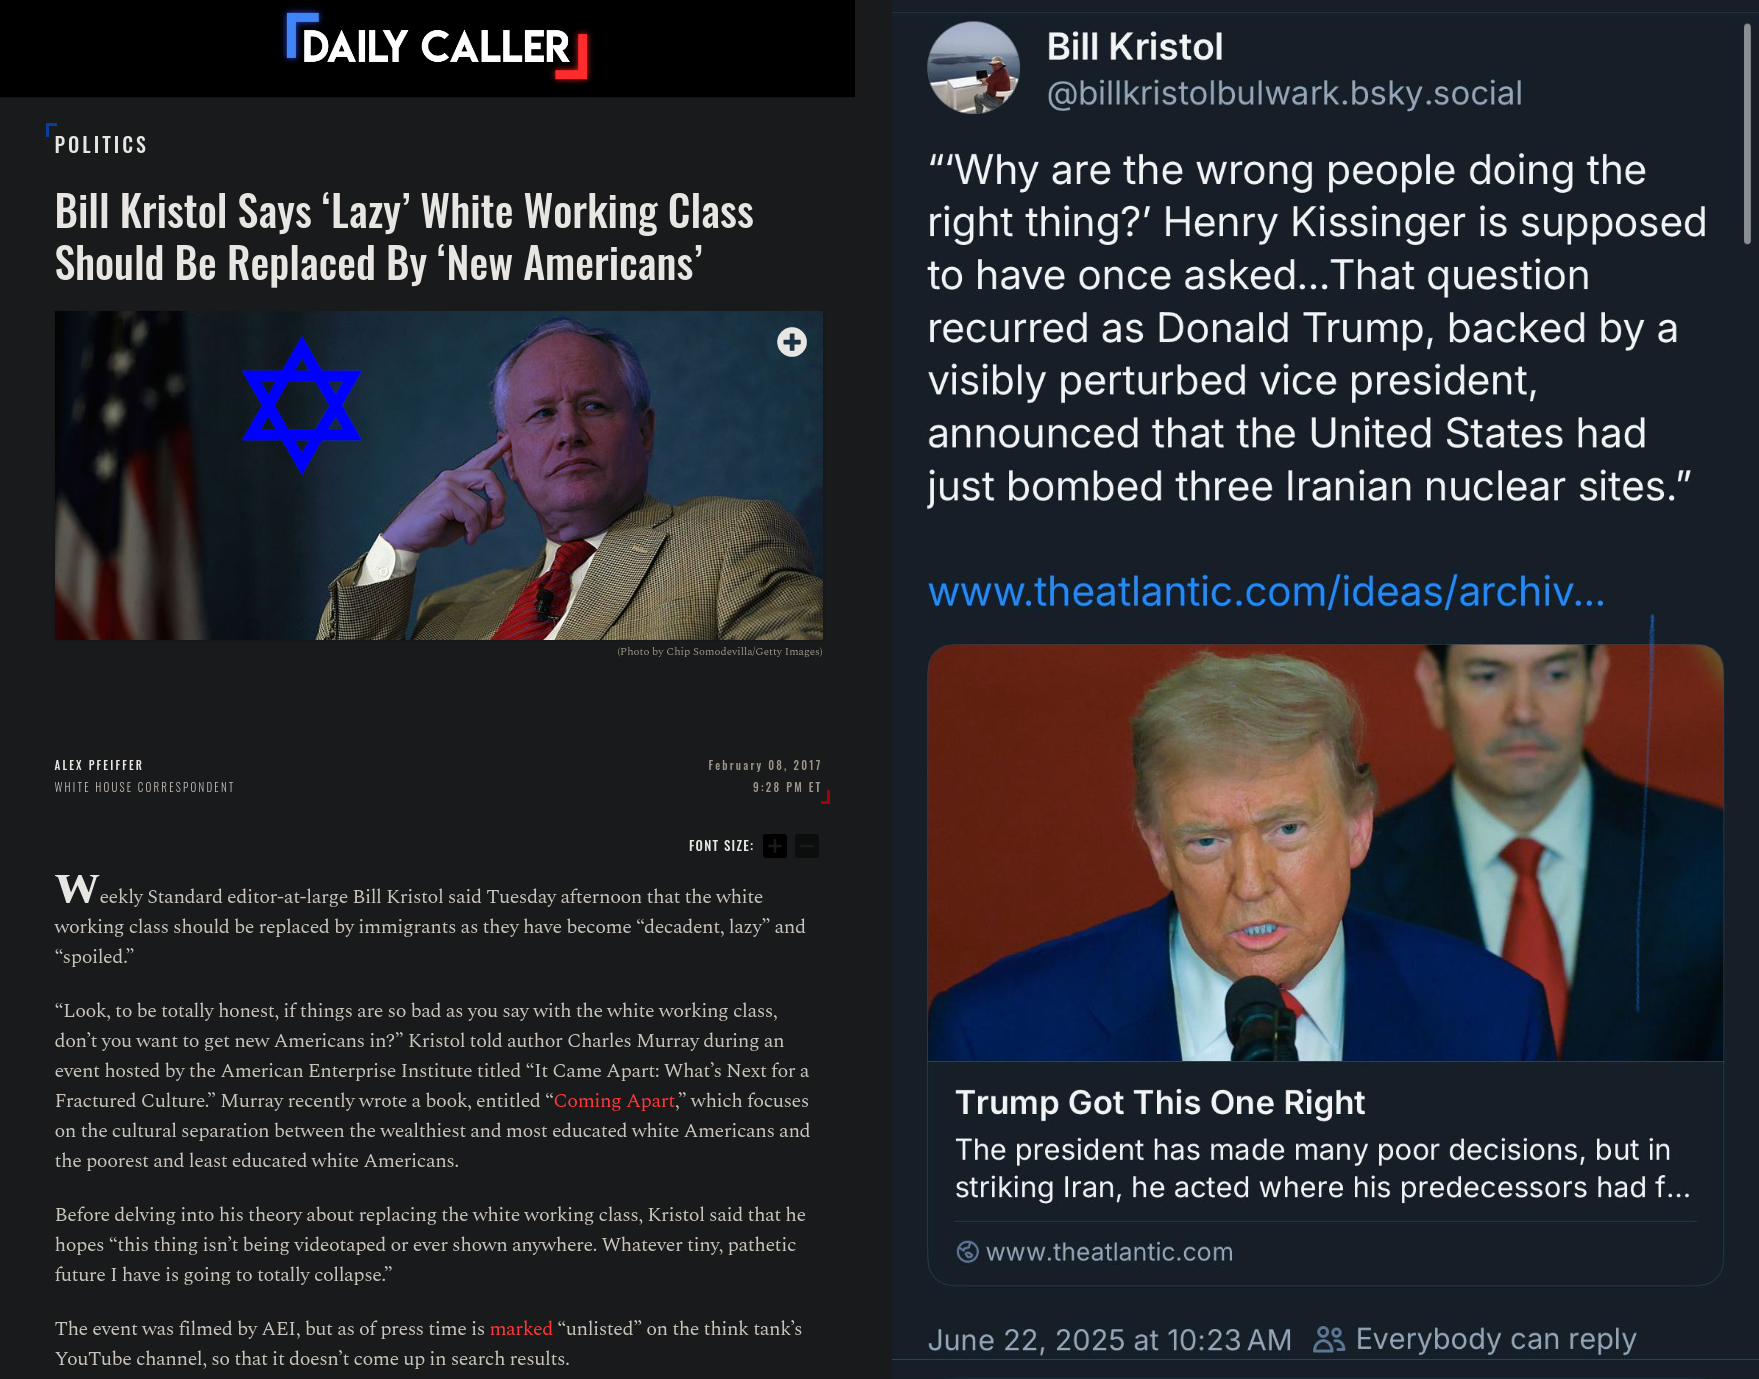Screen dimensions: 1759x1379
Task: Open the theatlantic.com/ideas/archiv link
Action: click(x=1266, y=591)
